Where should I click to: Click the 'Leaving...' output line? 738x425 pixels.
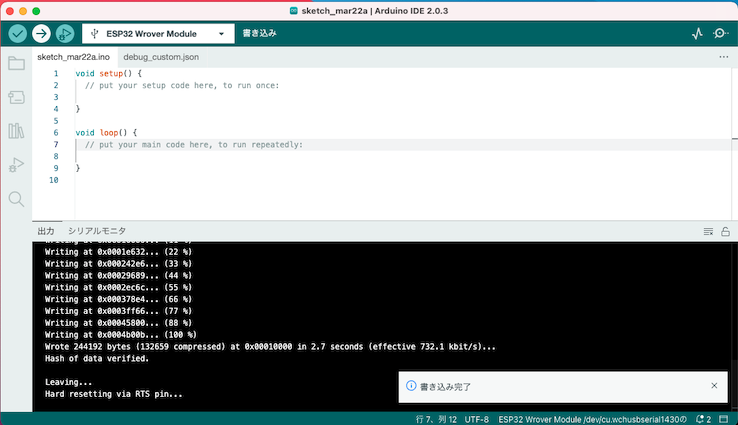coord(68,382)
